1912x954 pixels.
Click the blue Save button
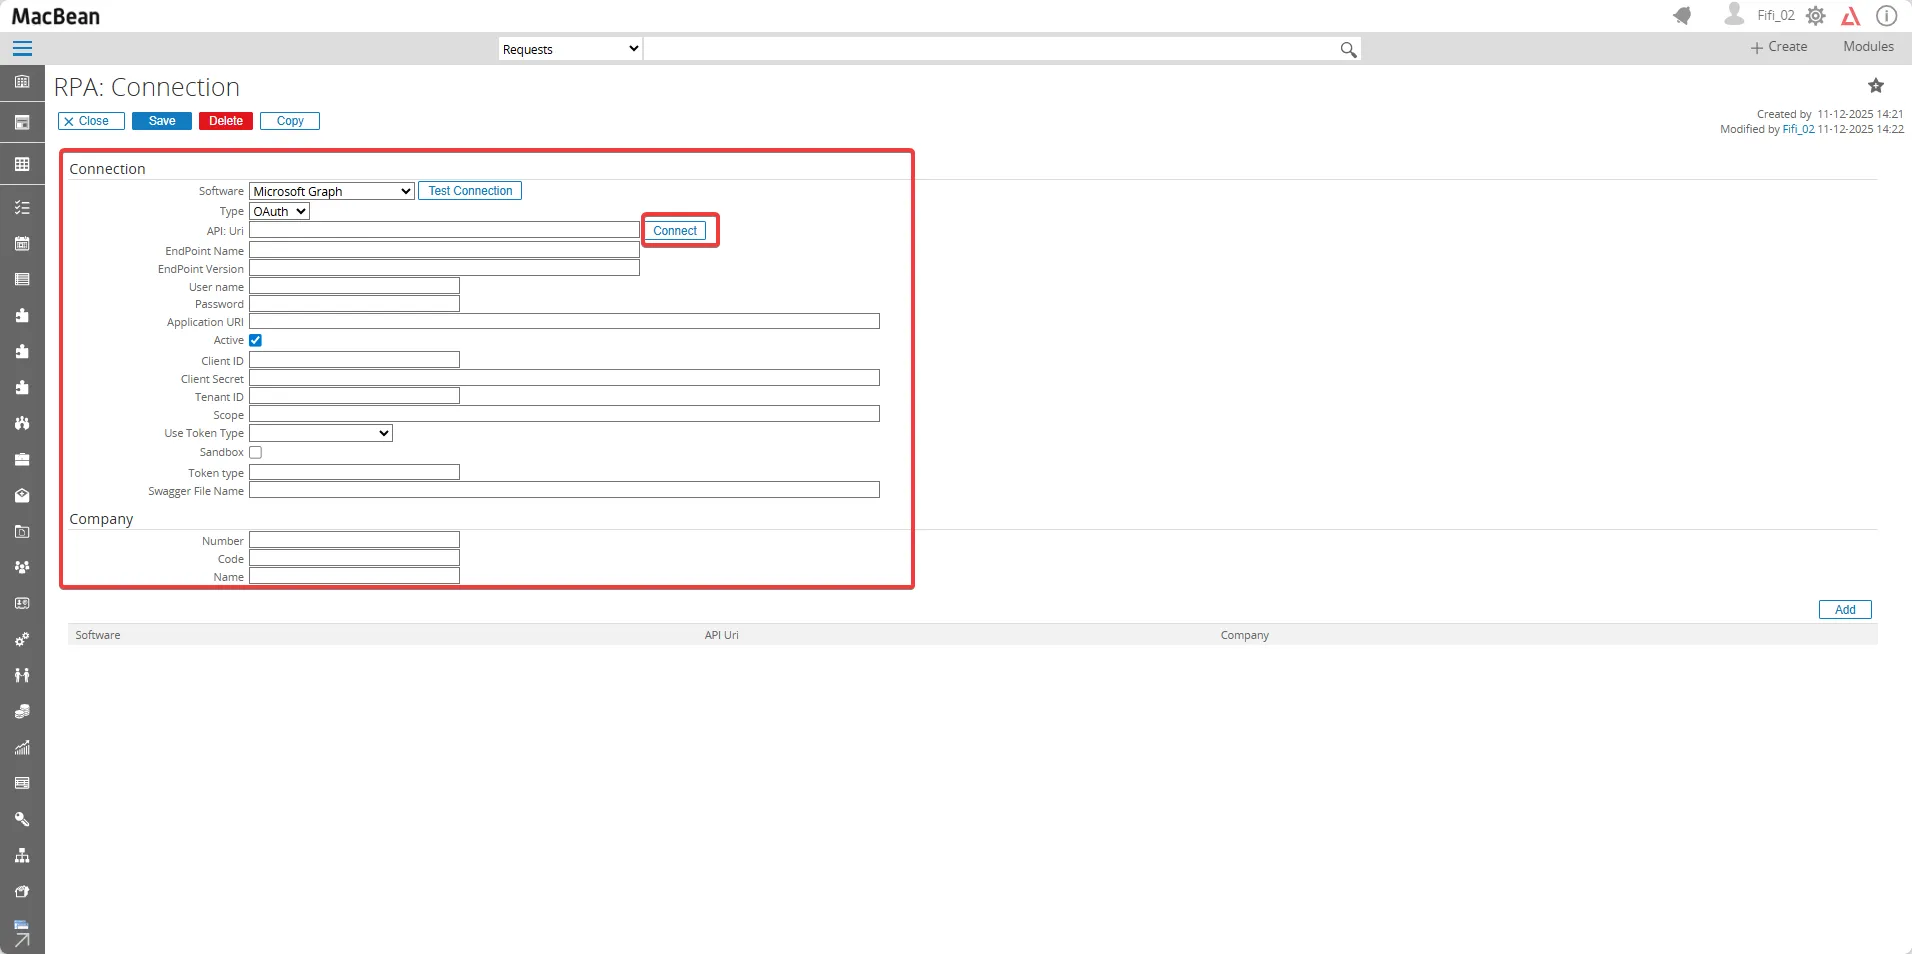(x=162, y=121)
